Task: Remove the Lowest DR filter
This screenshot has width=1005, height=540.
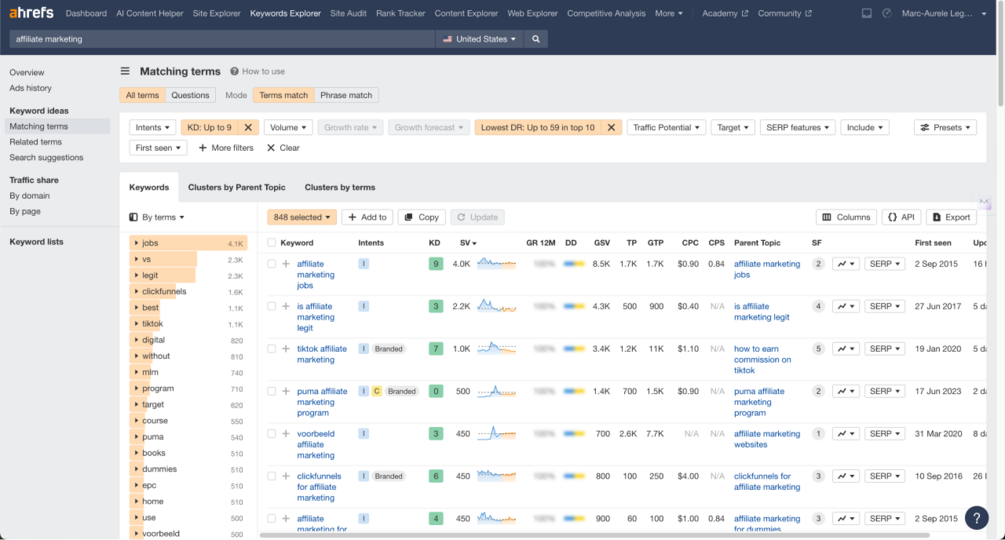Action: click(611, 127)
